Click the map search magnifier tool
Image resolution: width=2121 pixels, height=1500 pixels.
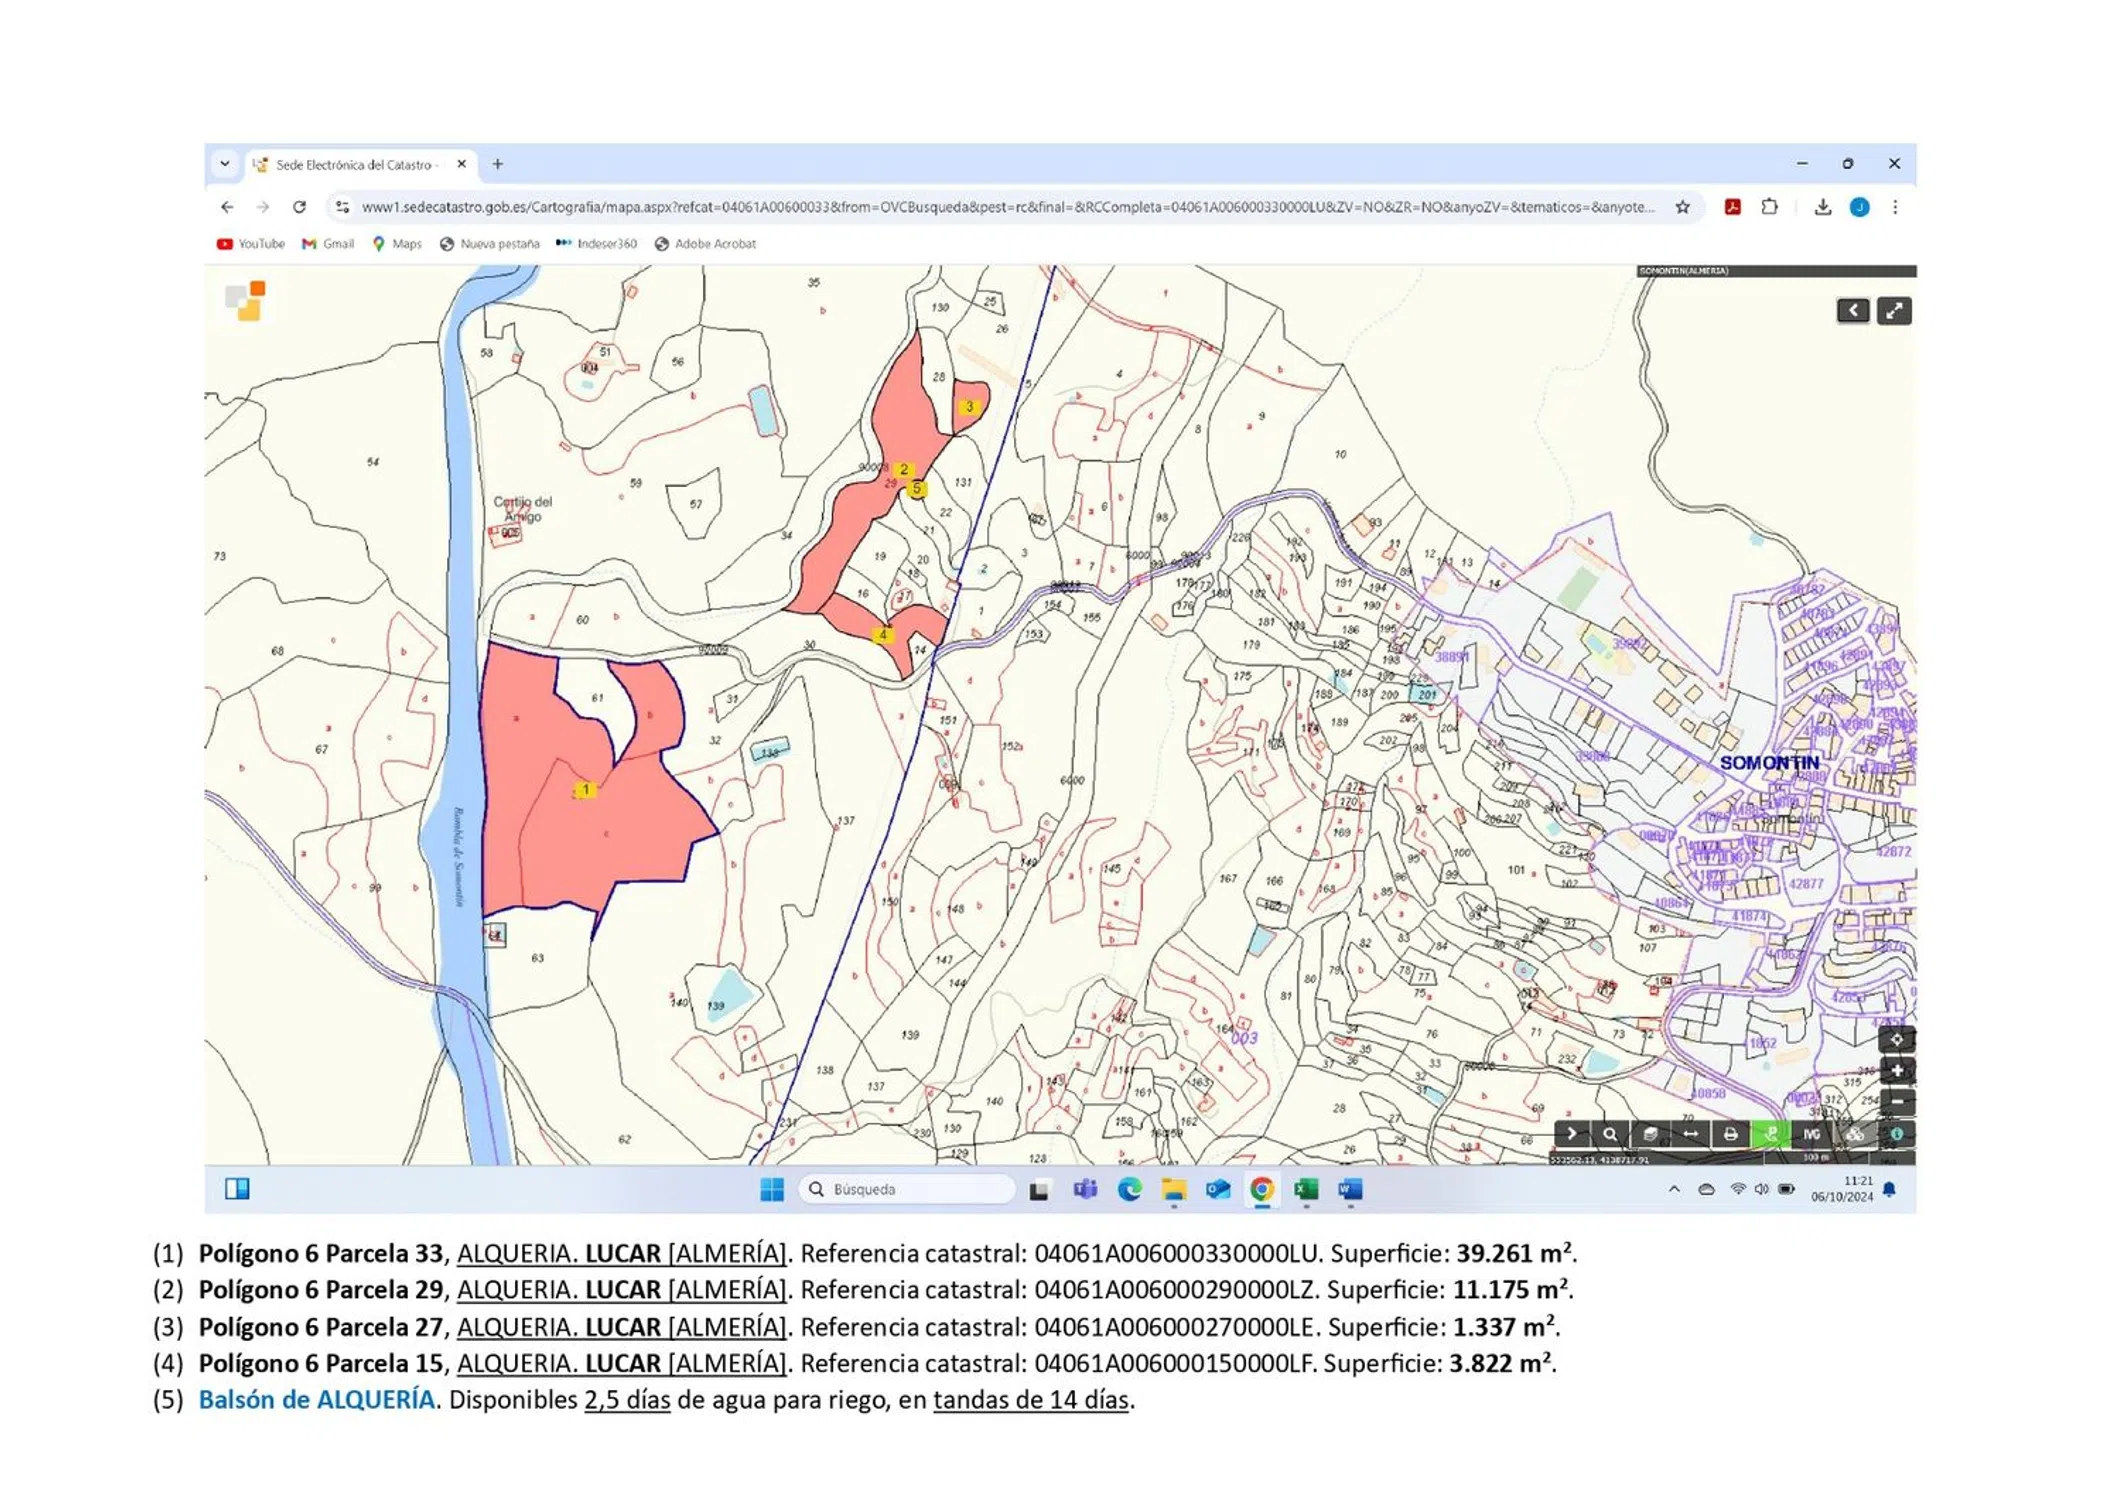coord(1610,1134)
